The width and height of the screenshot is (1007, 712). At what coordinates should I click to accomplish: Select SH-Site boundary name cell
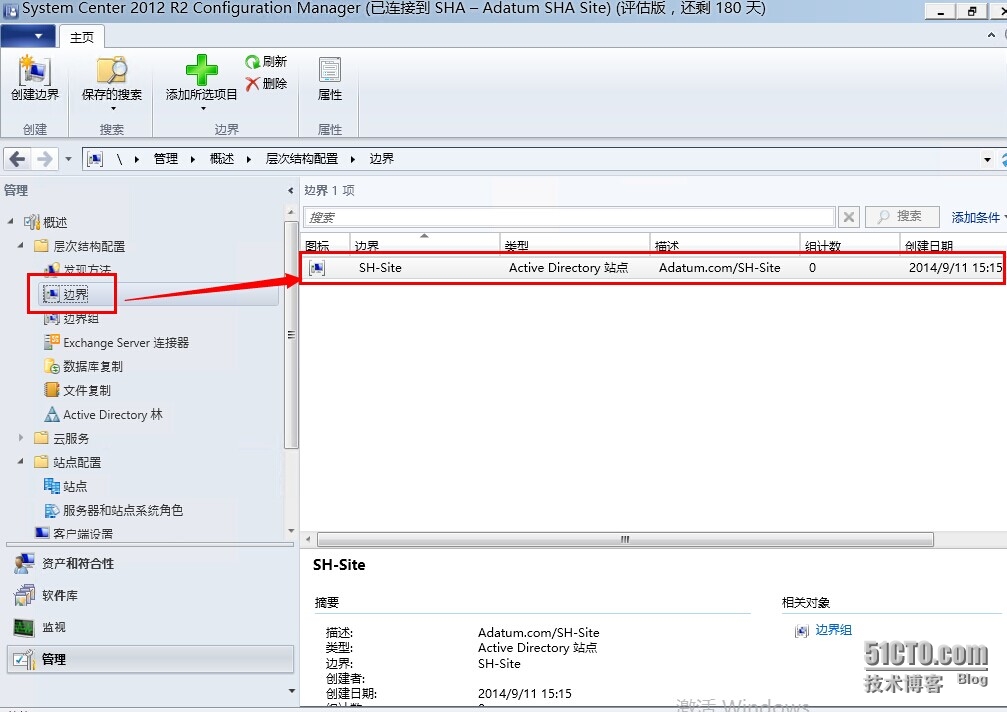coord(380,268)
